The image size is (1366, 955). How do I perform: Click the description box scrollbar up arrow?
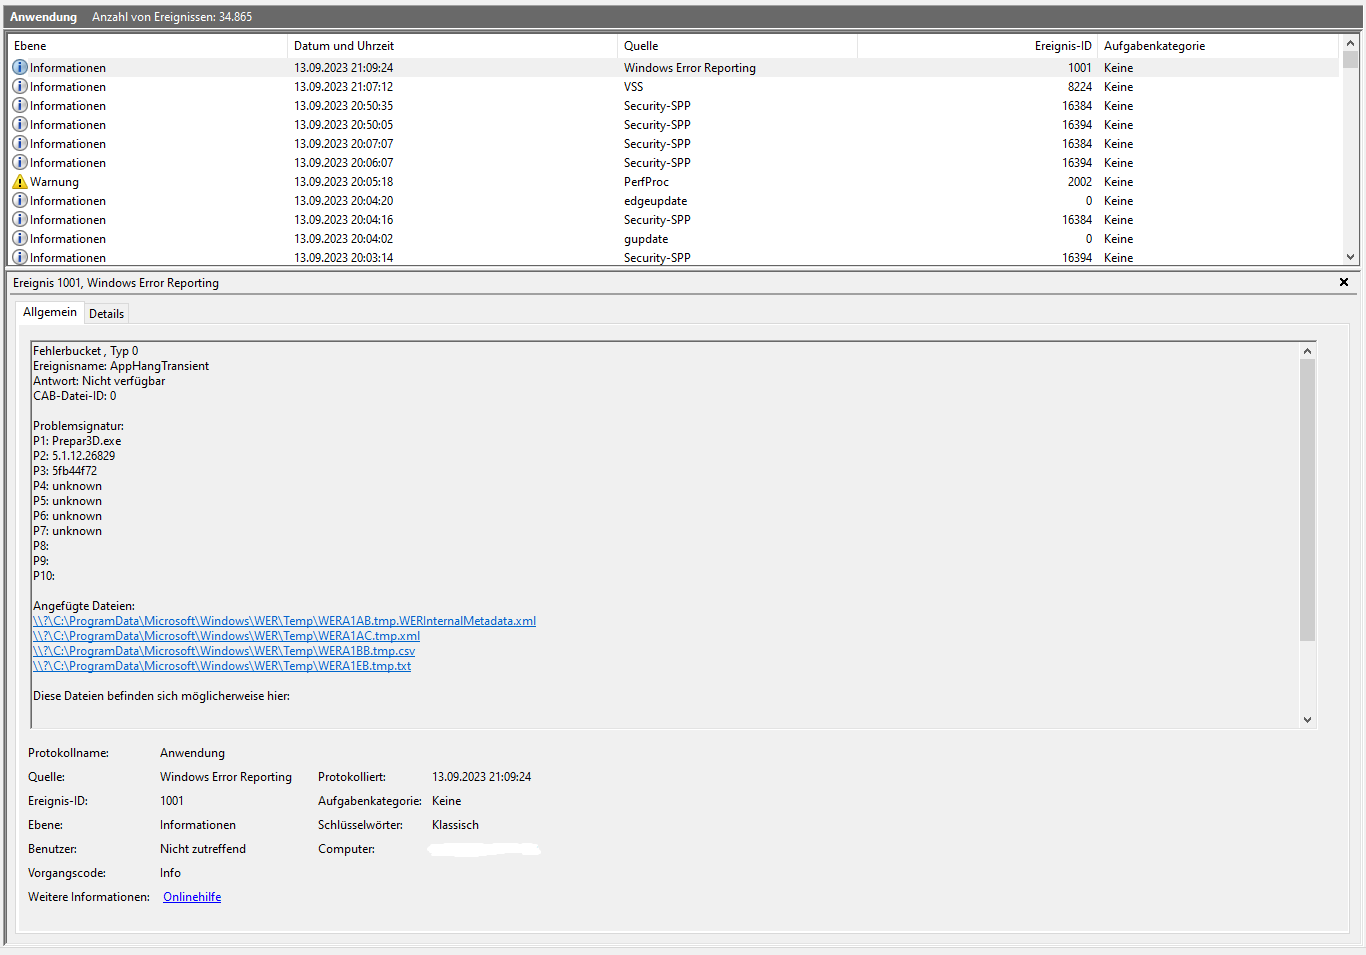point(1307,351)
